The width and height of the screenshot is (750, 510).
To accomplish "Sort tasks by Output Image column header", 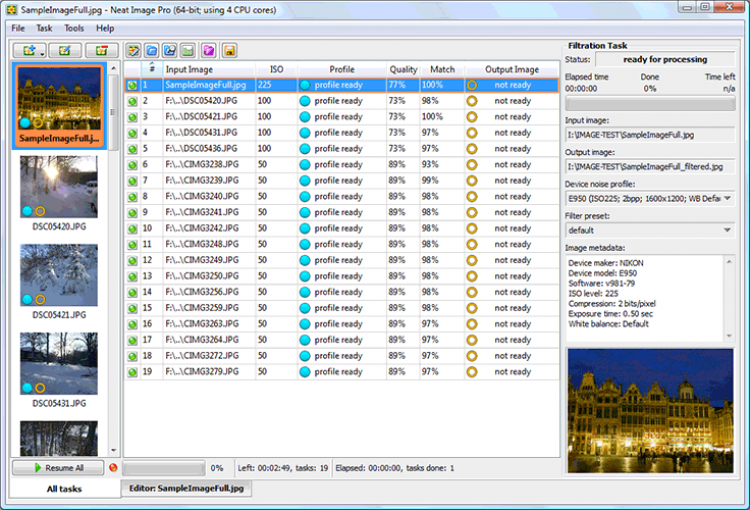I will [512, 69].
